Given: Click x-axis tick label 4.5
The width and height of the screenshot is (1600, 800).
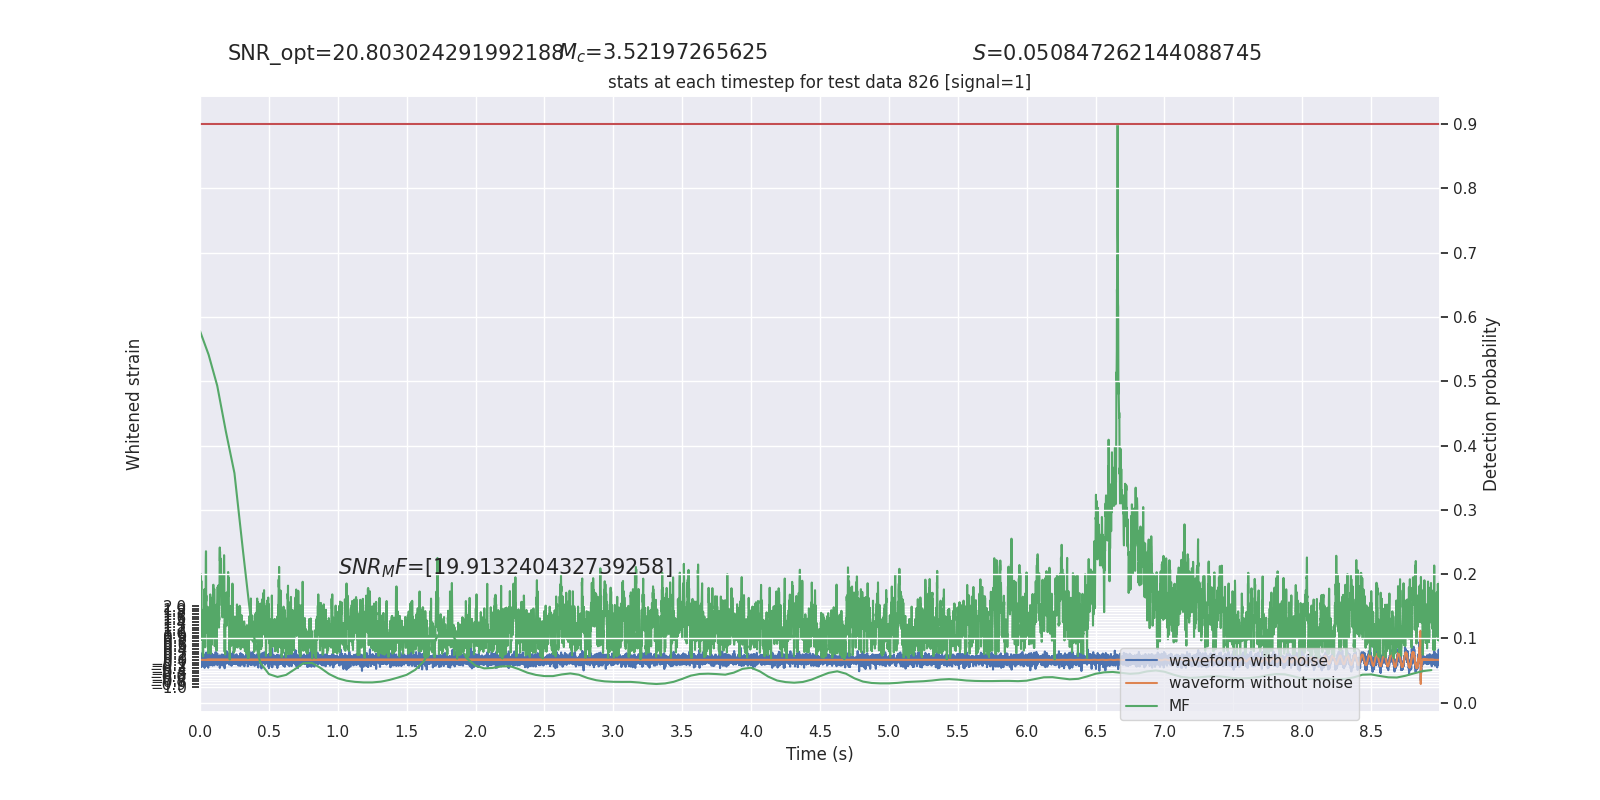Looking at the screenshot, I should (x=820, y=732).
